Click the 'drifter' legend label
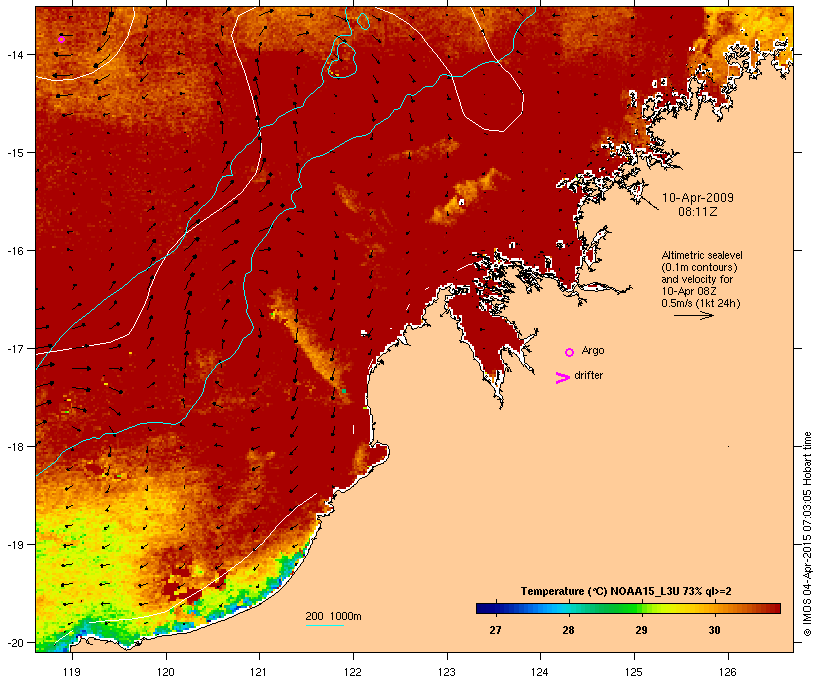Screen dimensions: 820x680 pos(588,376)
